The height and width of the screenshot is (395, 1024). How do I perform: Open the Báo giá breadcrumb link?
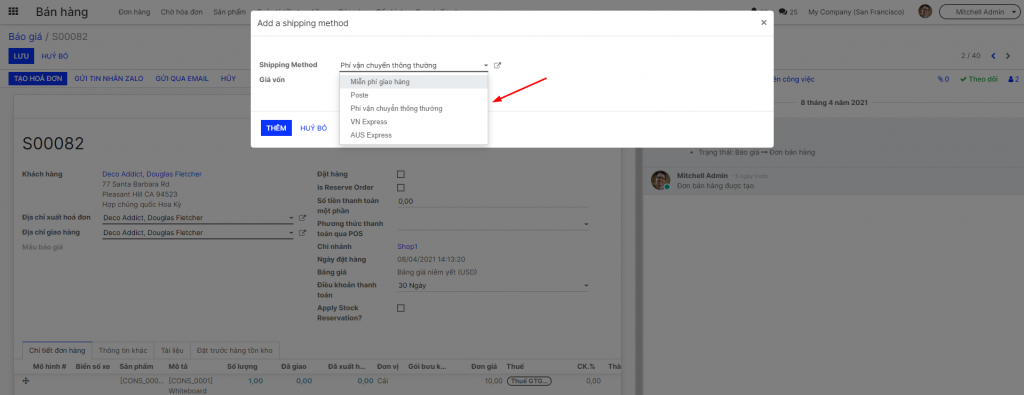click(25, 37)
